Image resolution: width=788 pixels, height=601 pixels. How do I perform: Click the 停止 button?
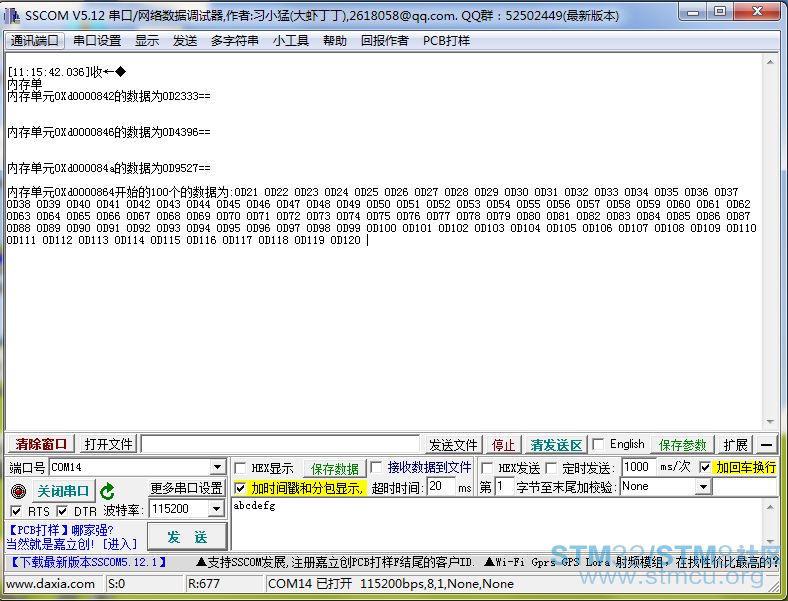click(503, 445)
